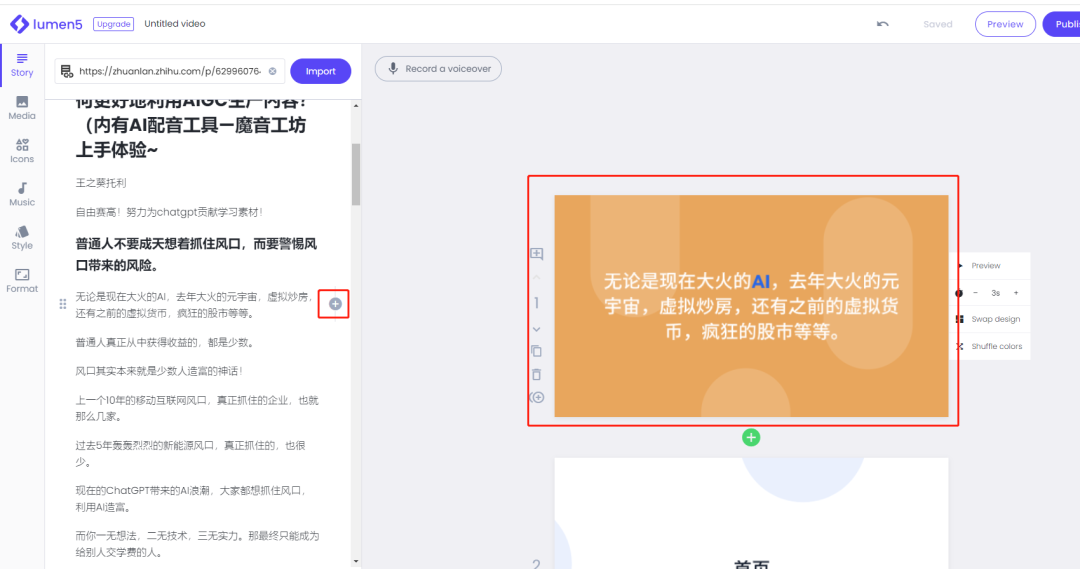Screen dimensions: 1080x569
Task: Click paragraph 风口其实本来就是少数人造富的神话
Action: (158, 371)
